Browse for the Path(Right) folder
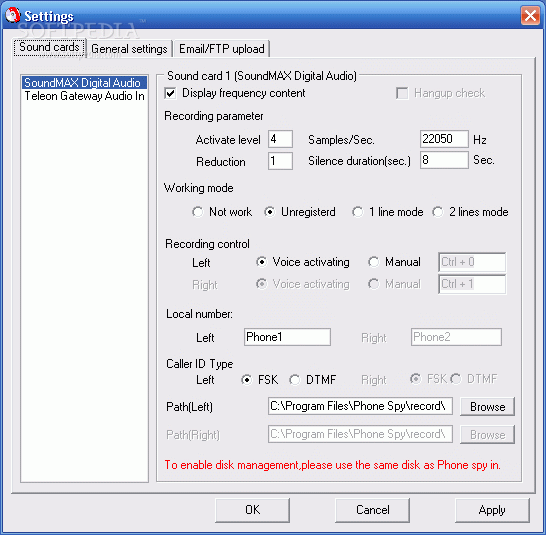Image resolution: width=546 pixels, height=535 pixels. tap(487, 434)
